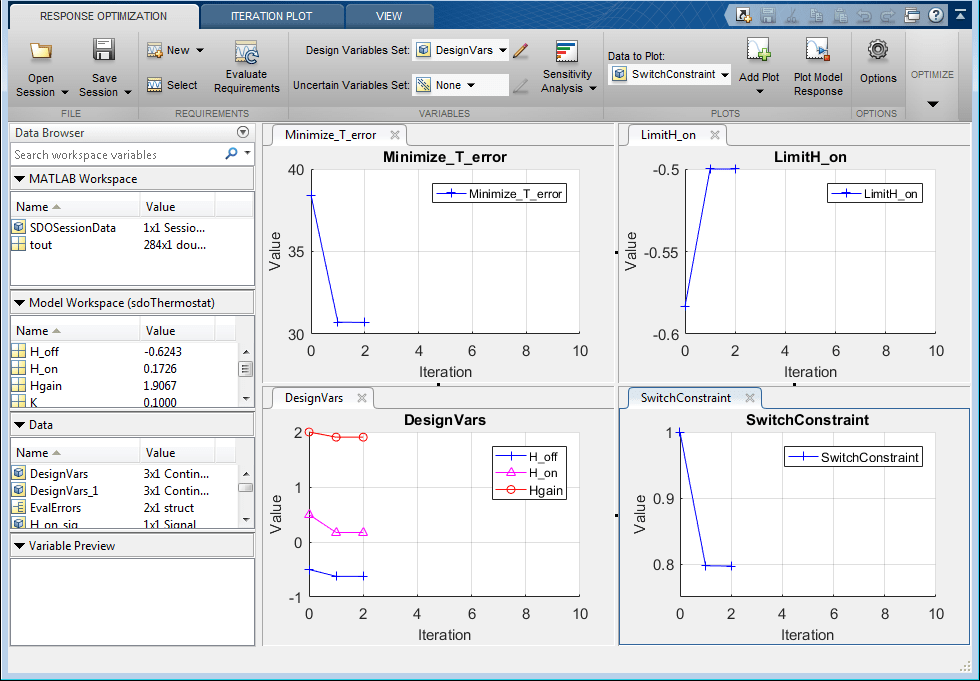Click the Data list scrollbar down arrow
The width and height of the screenshot is (980, 681).
[x=246, y=519]
